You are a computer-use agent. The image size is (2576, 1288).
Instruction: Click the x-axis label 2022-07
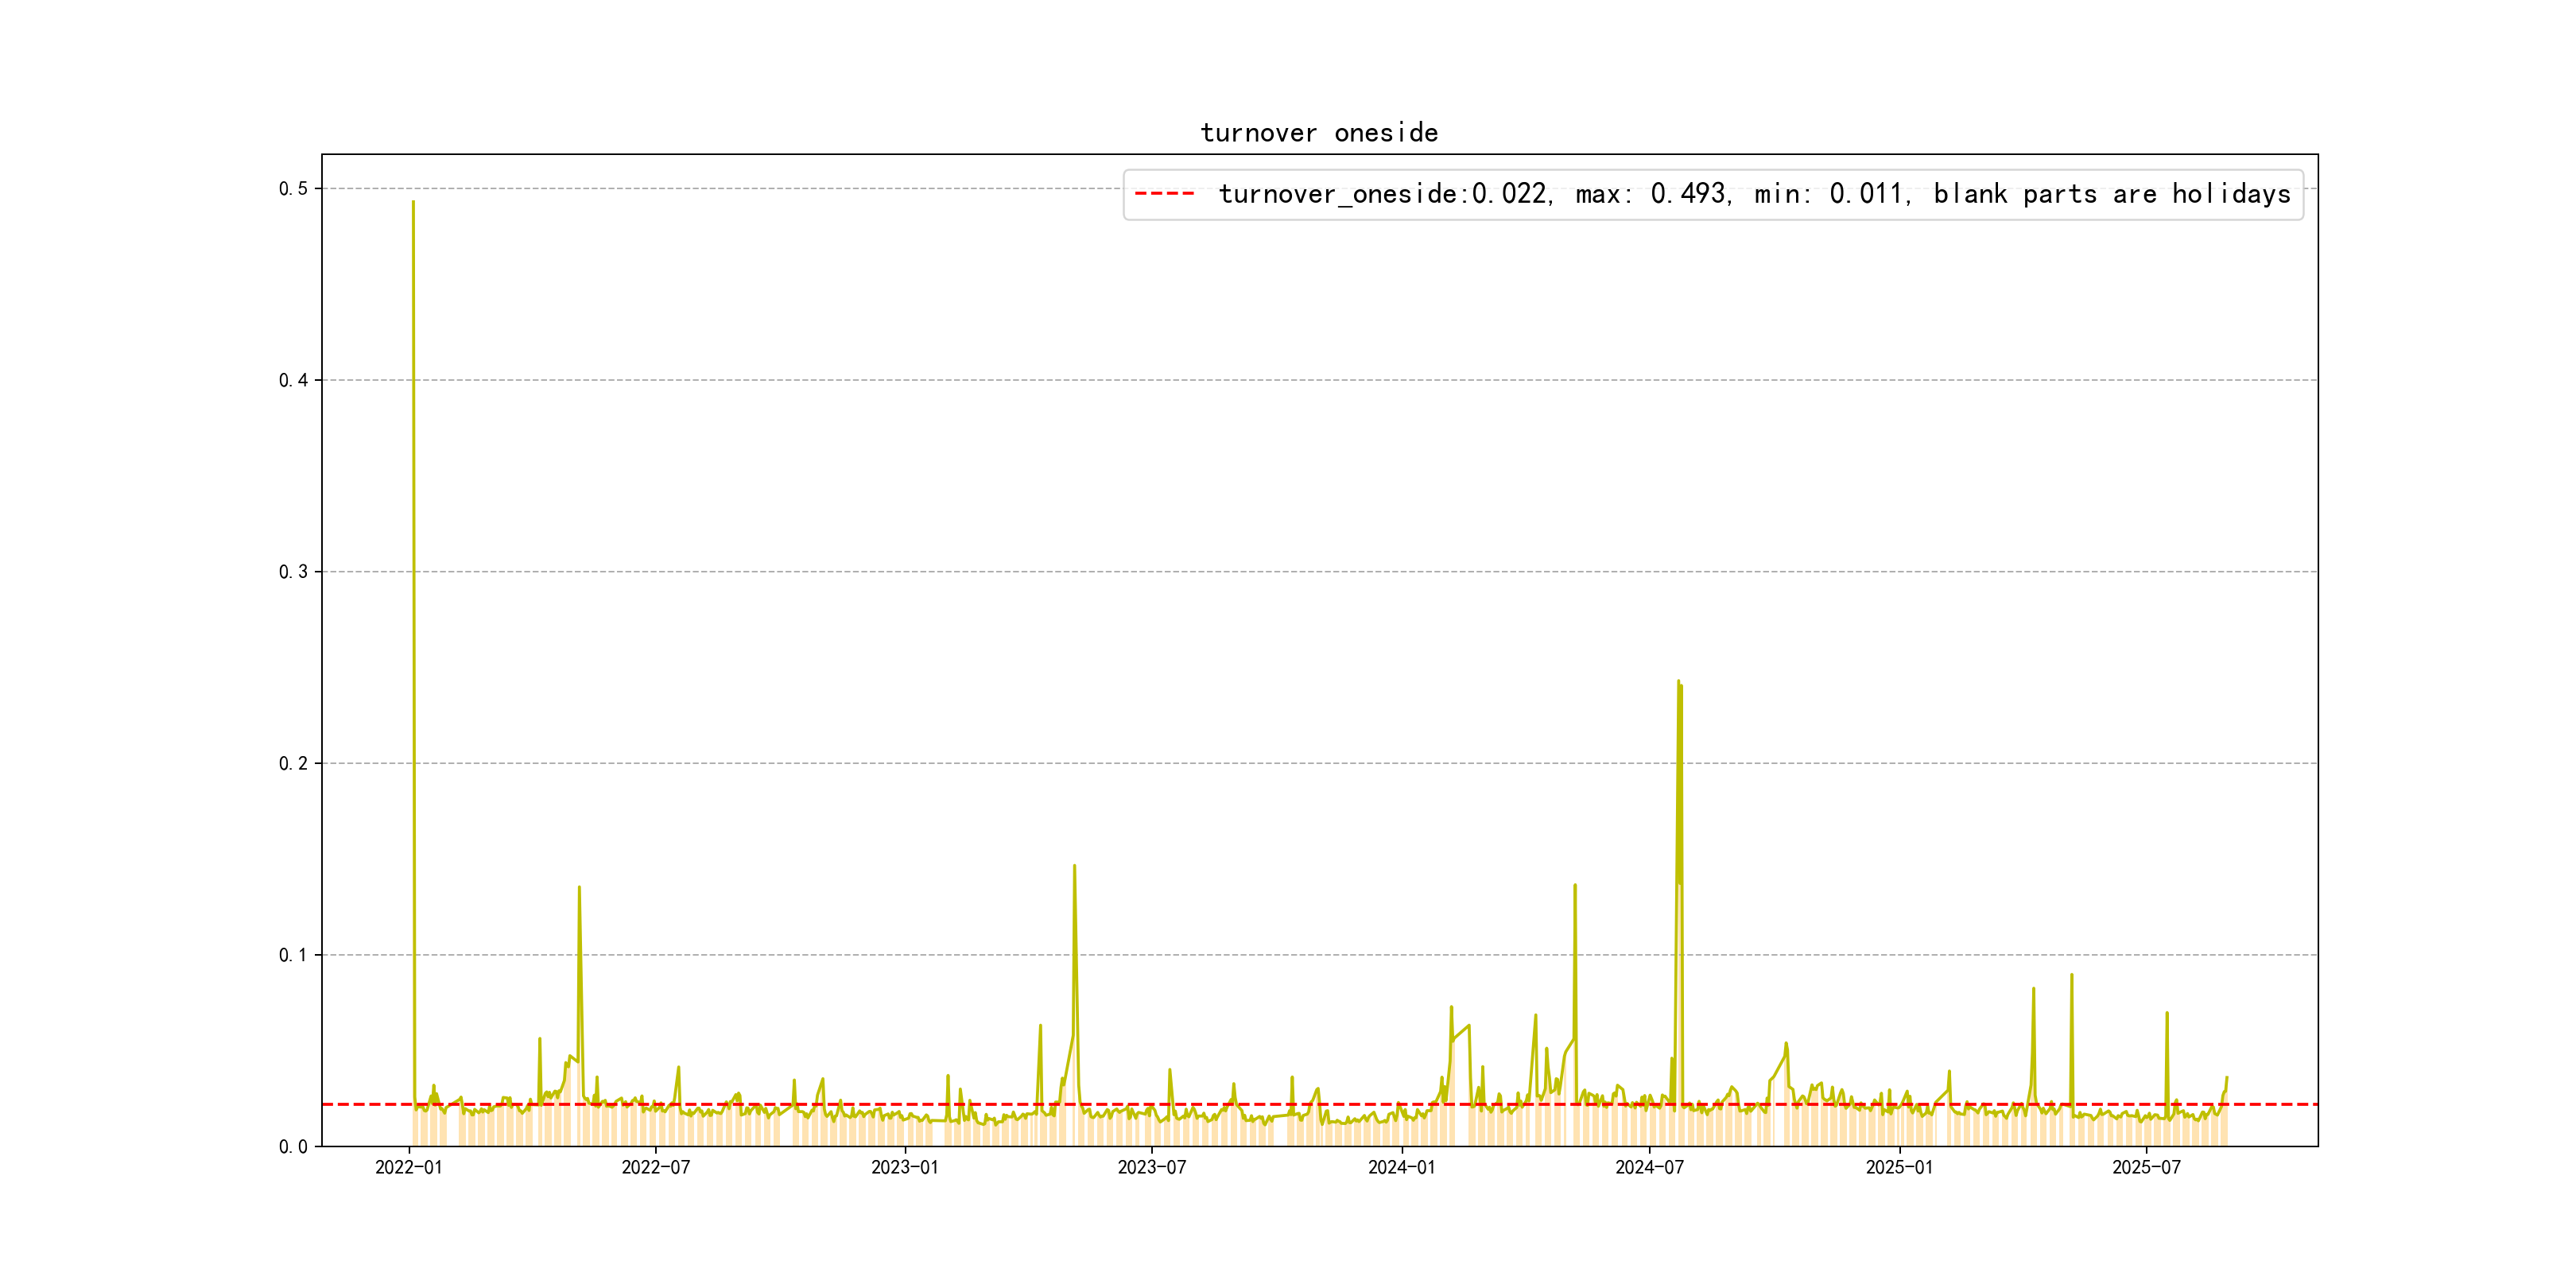click(x=655, y=1167)
